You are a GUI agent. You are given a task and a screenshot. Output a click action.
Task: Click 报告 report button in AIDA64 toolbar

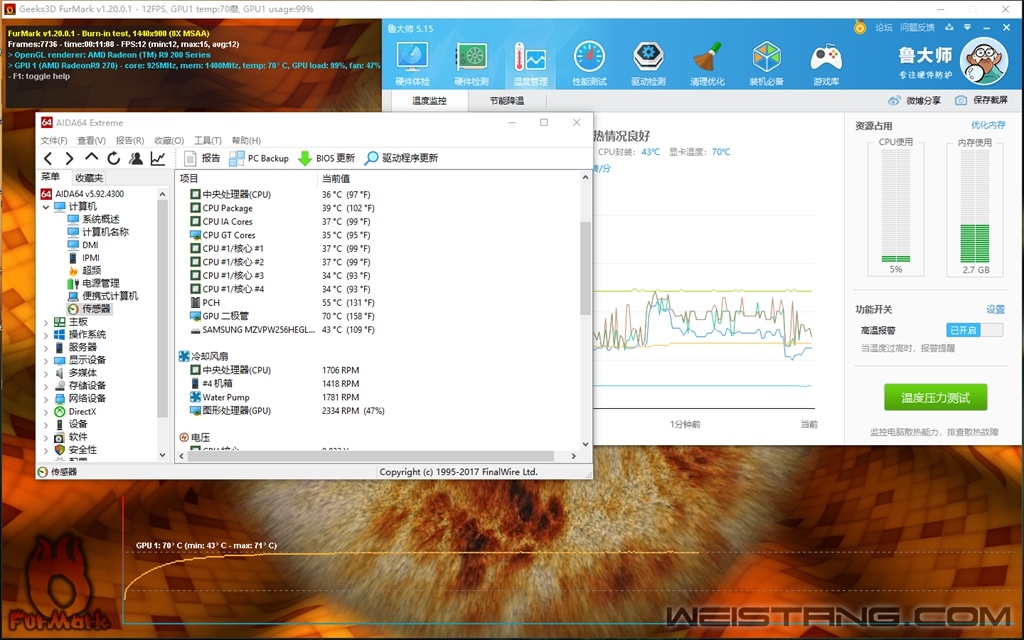[202, 158]
